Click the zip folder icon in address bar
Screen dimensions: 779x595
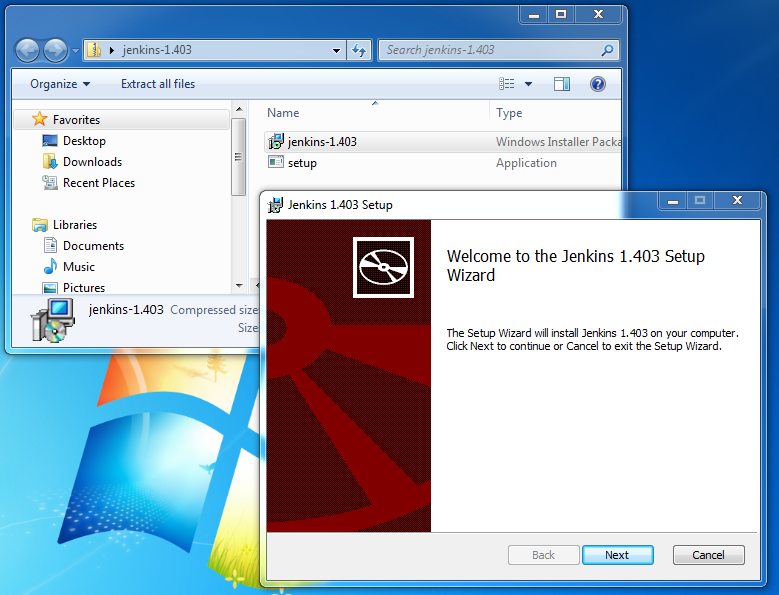[x=93, y=50]
